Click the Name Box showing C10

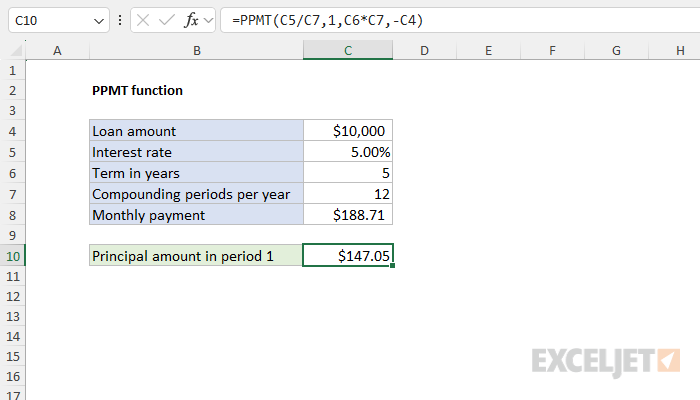(x=58, y=20)
